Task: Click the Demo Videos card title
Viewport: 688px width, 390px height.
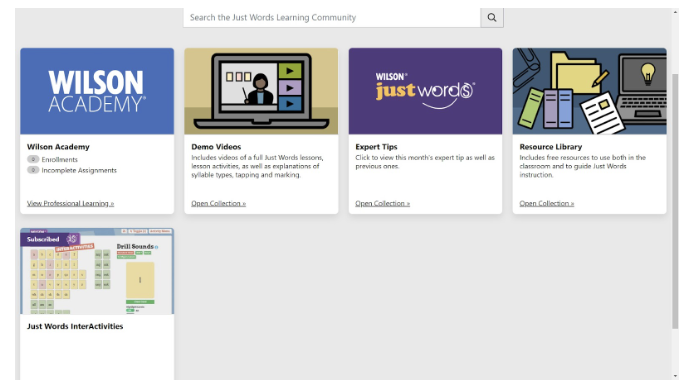Action: [216, 147]
